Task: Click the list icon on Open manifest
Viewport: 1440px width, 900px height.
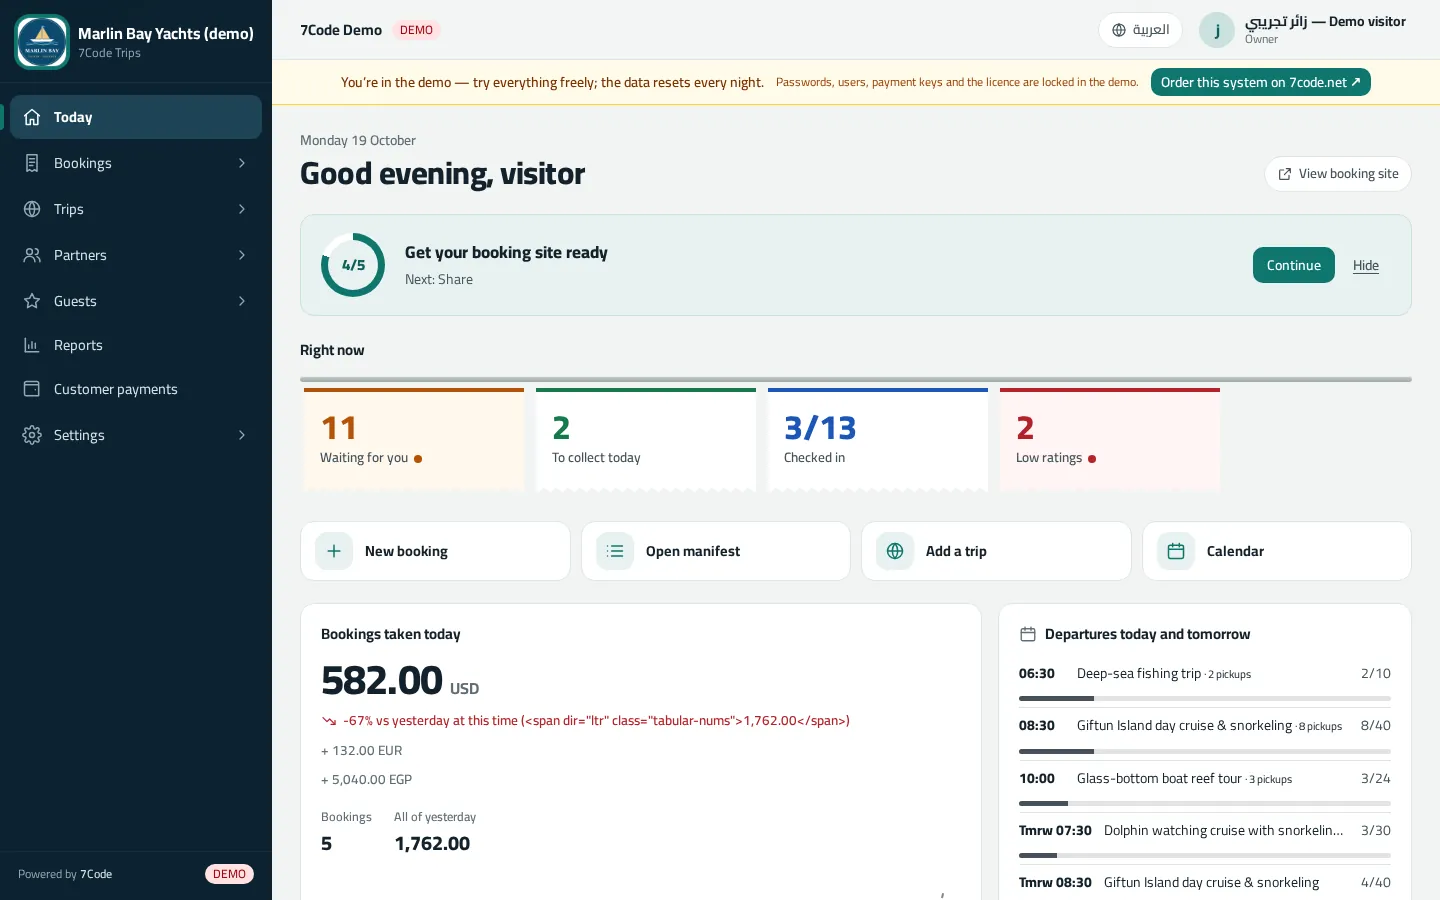Action: pos(615,551)
